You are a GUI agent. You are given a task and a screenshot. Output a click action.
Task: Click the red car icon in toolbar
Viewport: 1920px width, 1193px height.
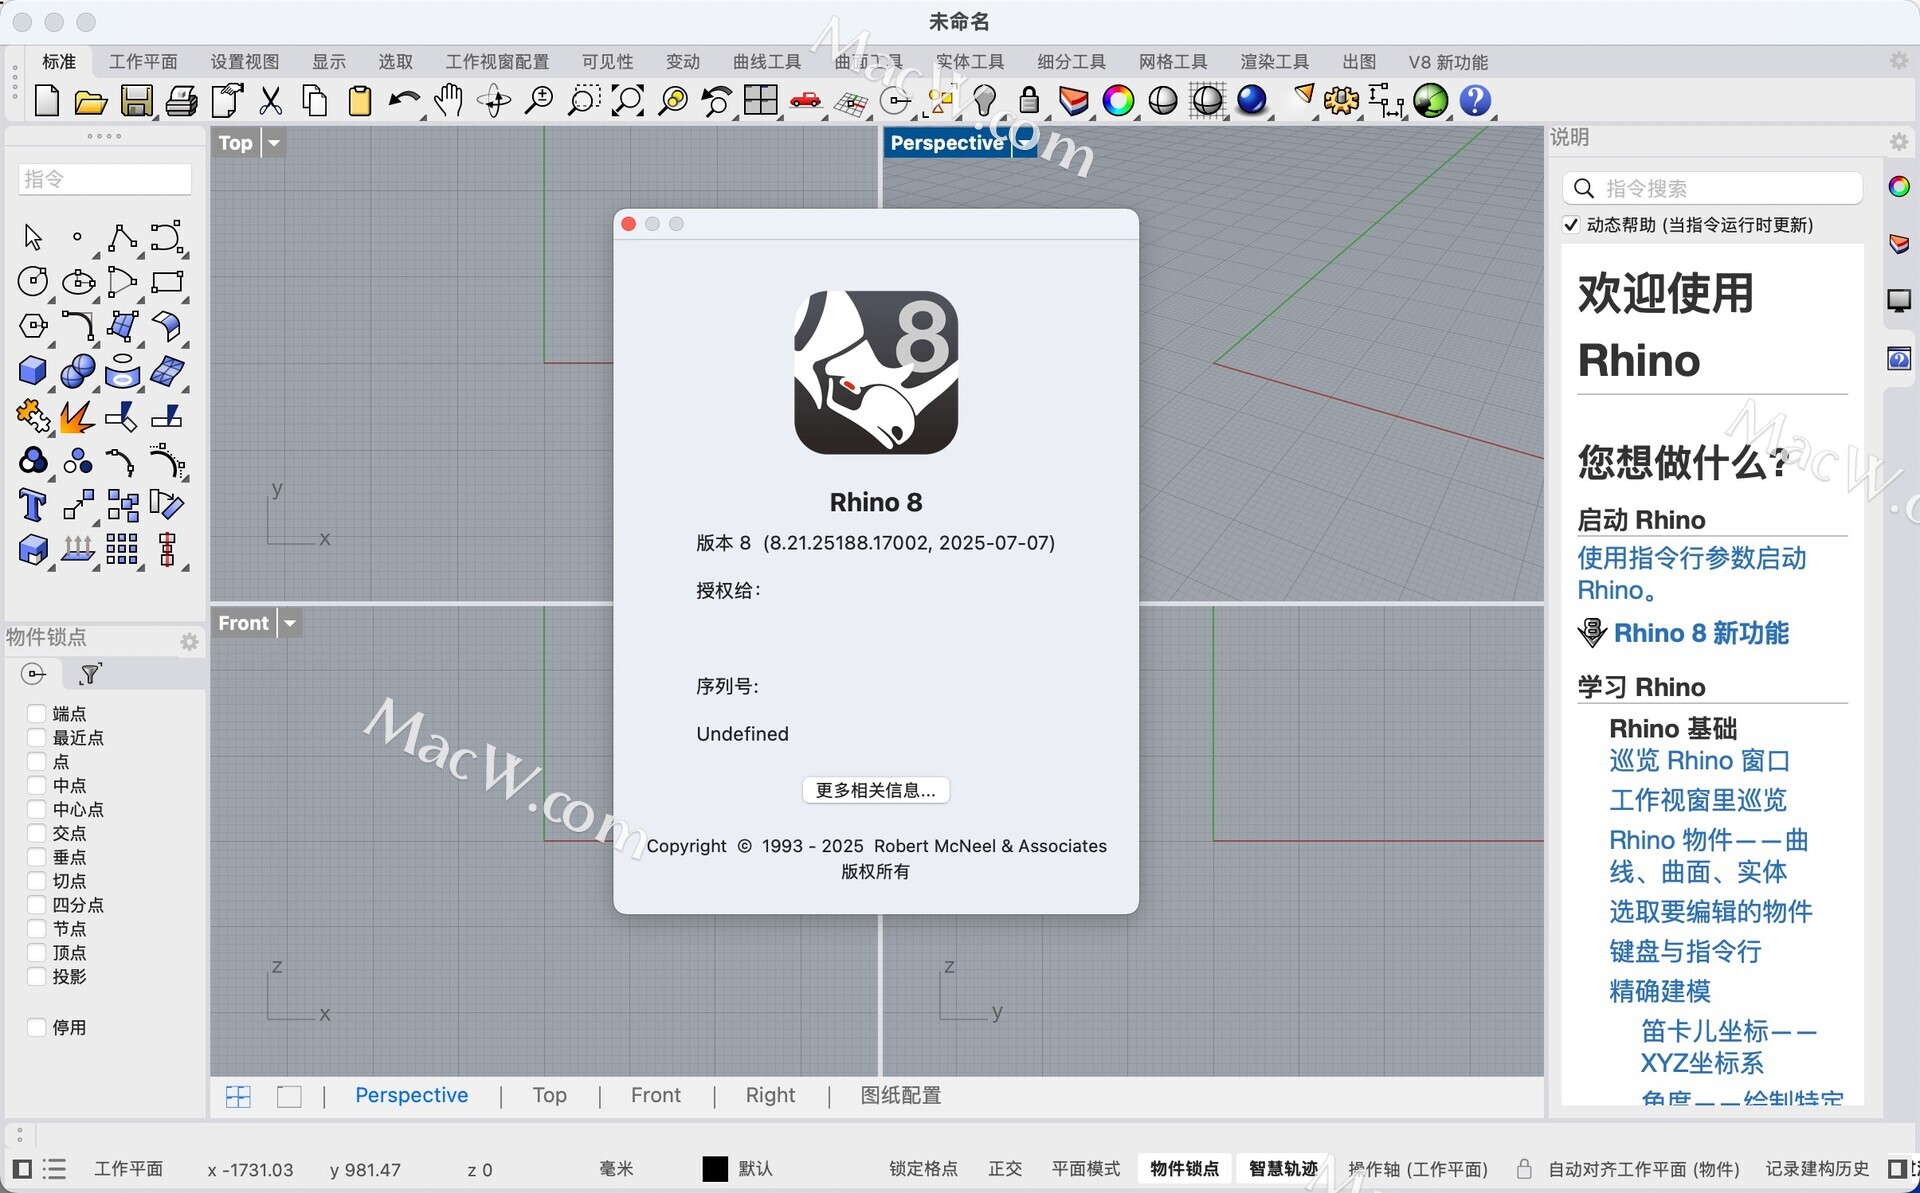(x=805, y=101)
